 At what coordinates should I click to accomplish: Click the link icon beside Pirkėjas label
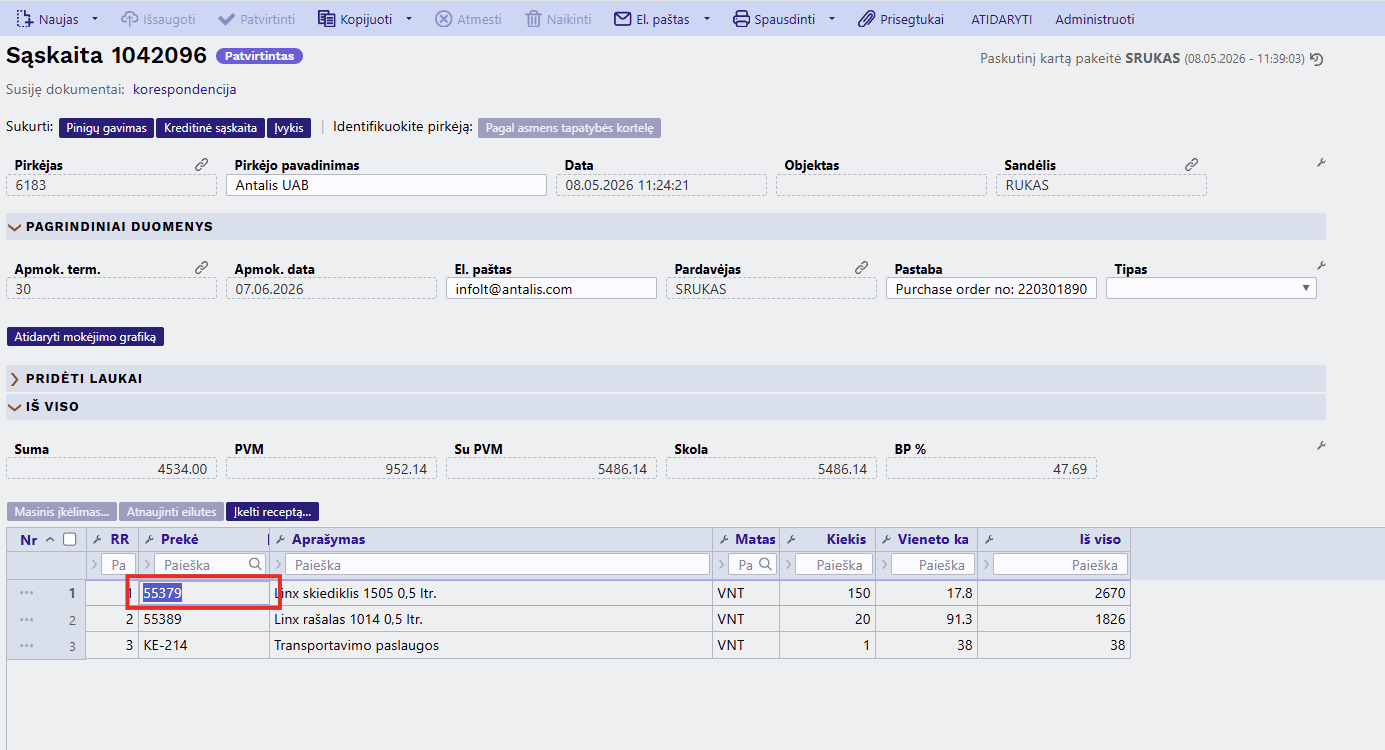[201, 164]
